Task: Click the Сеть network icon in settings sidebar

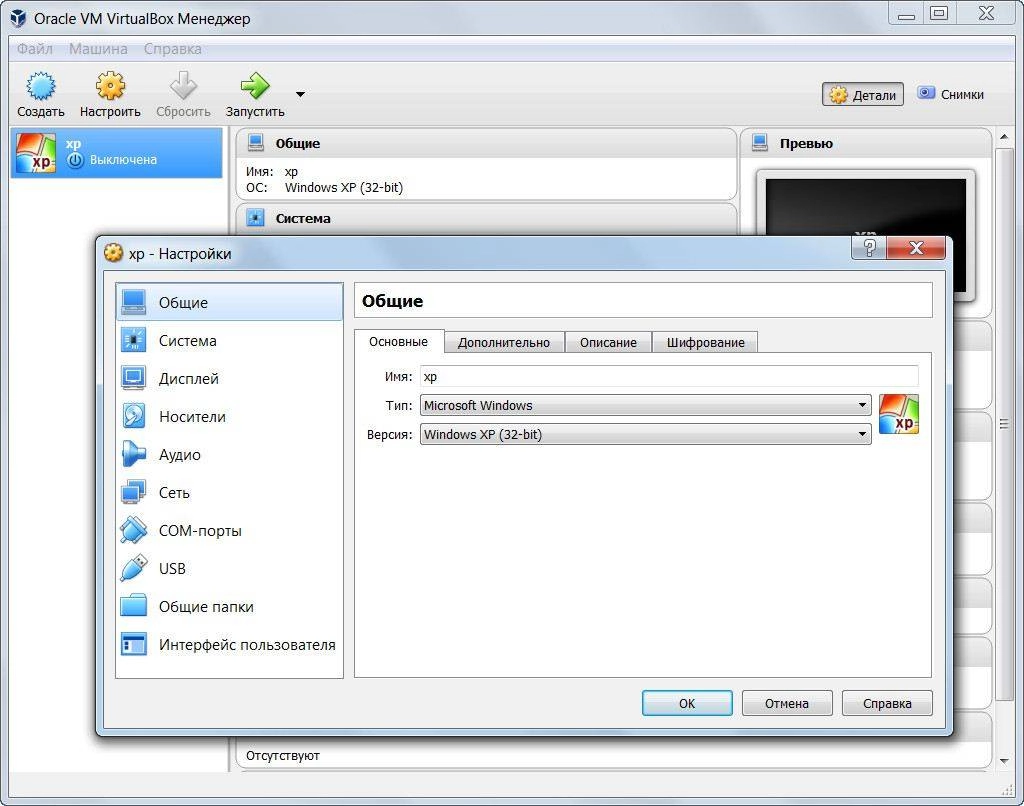Action: (x=134, y=492)
